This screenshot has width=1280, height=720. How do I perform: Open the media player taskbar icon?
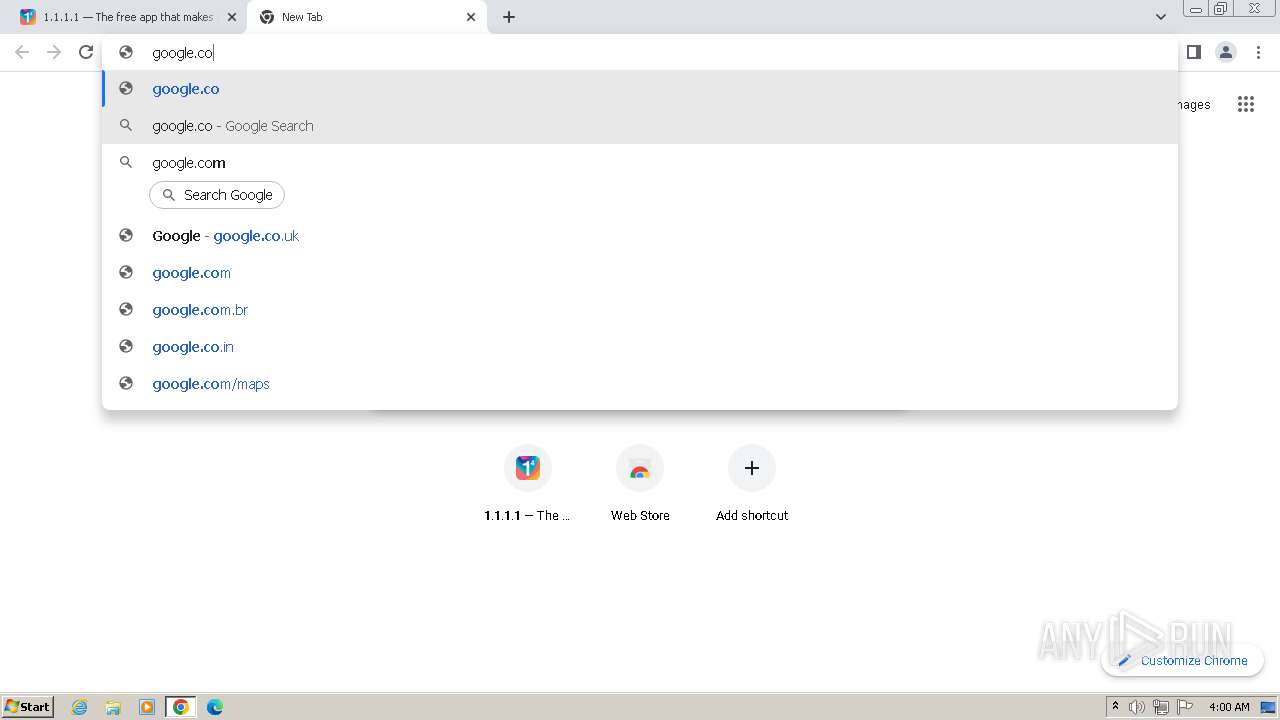(x=147, y=707)
